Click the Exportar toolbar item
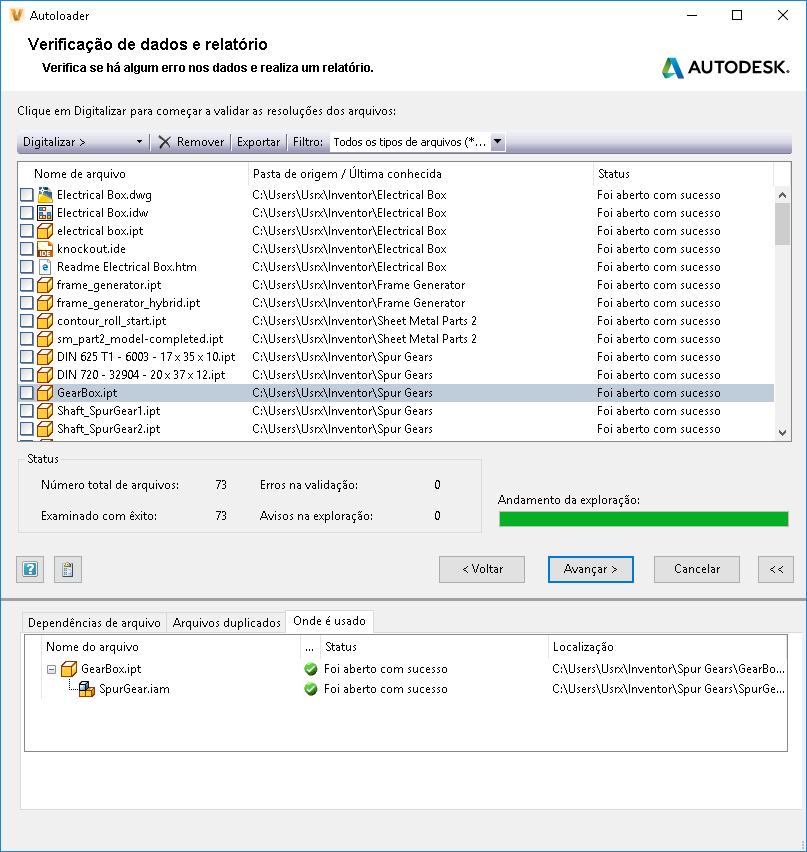The width and height of the screenshot is (807, 852). pyautogui.click(x=258, y=142)
